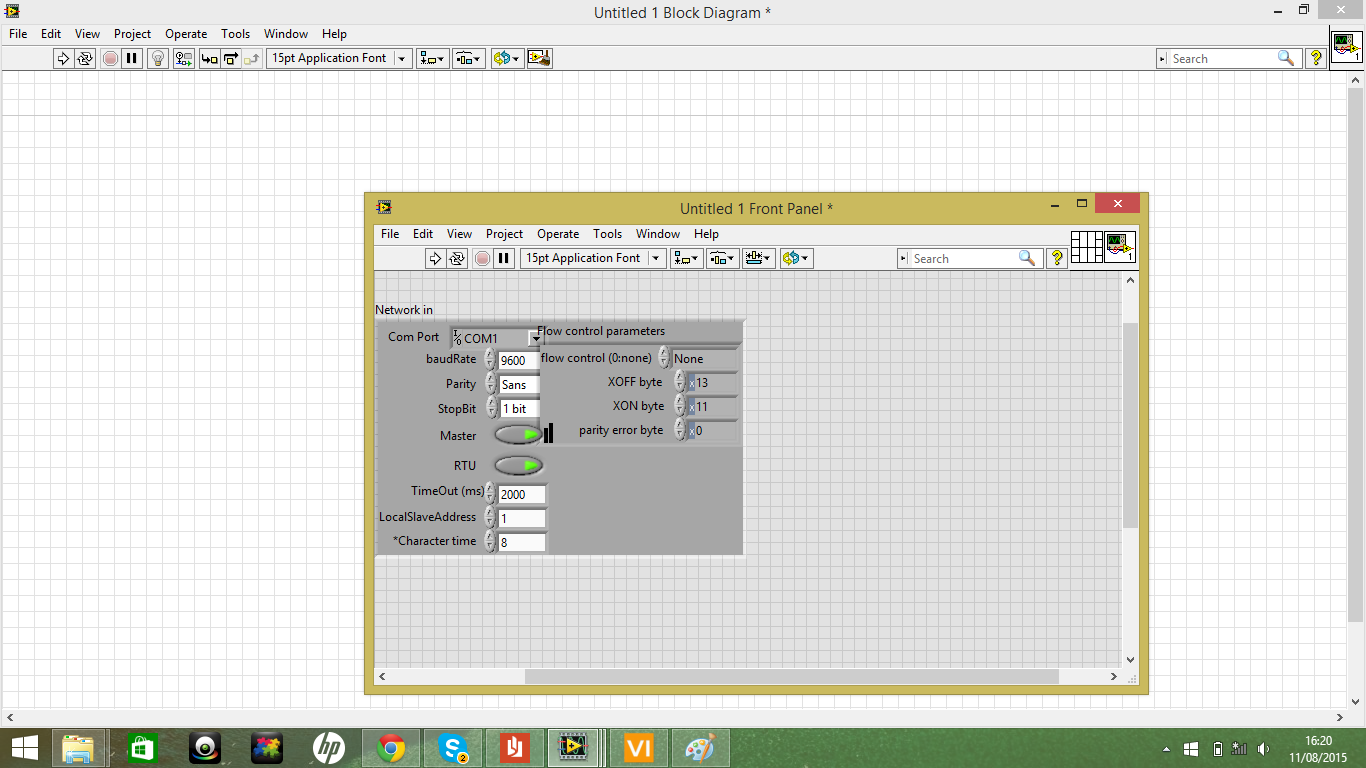Click the TimeOut (ms) increment stepper
The image size is (1366, 768).
489,489
